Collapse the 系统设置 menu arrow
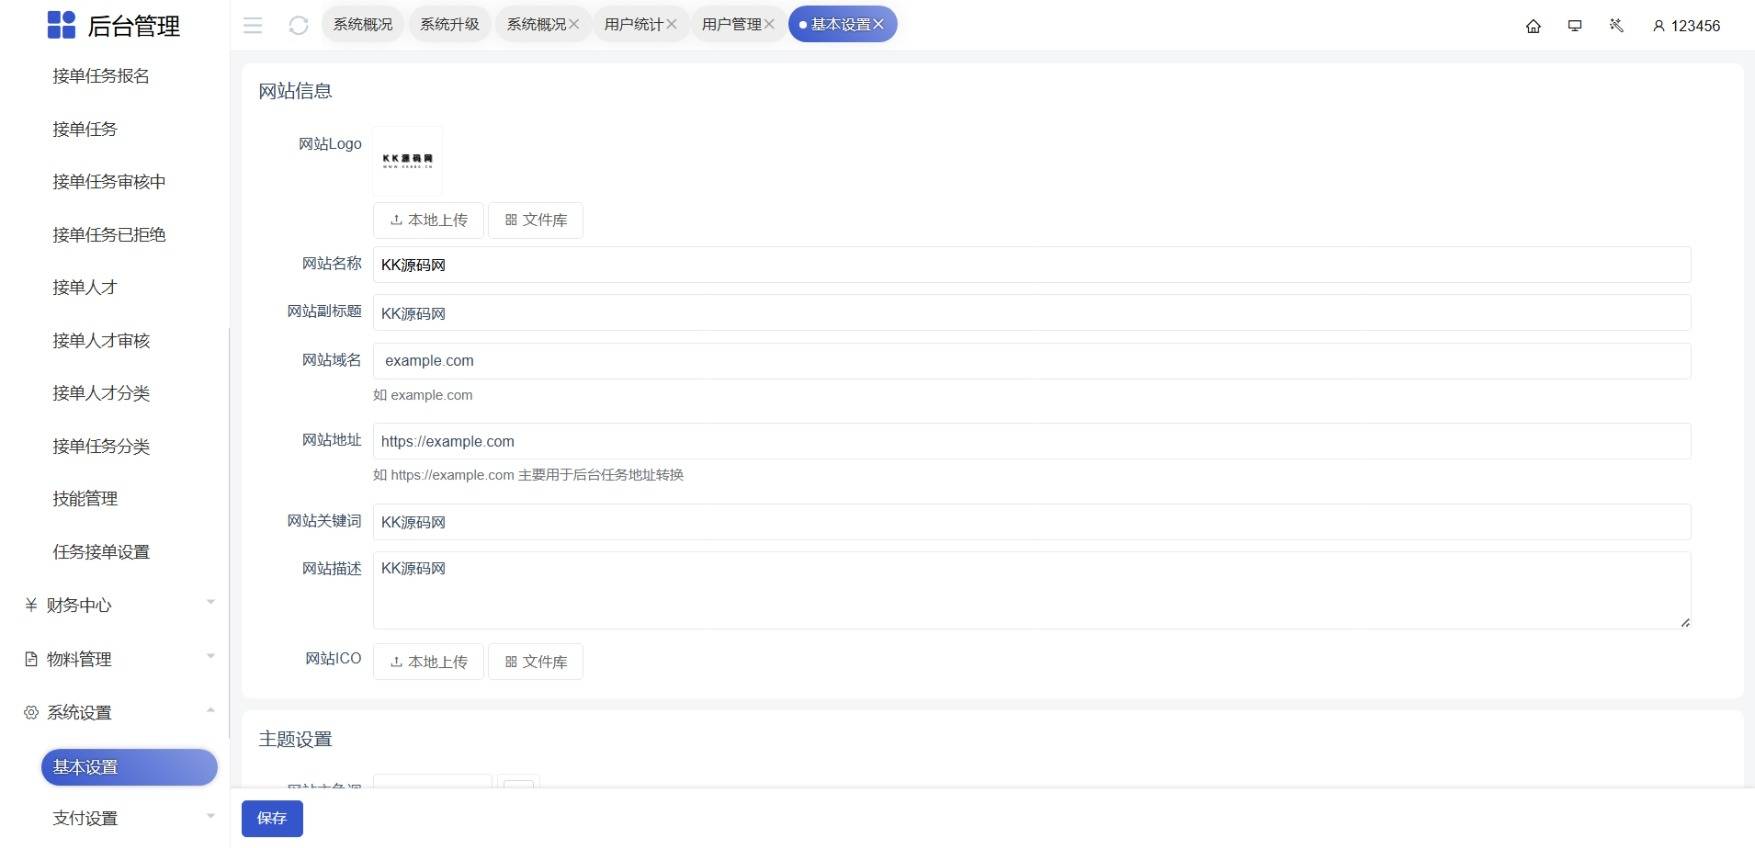 point(210,710)
